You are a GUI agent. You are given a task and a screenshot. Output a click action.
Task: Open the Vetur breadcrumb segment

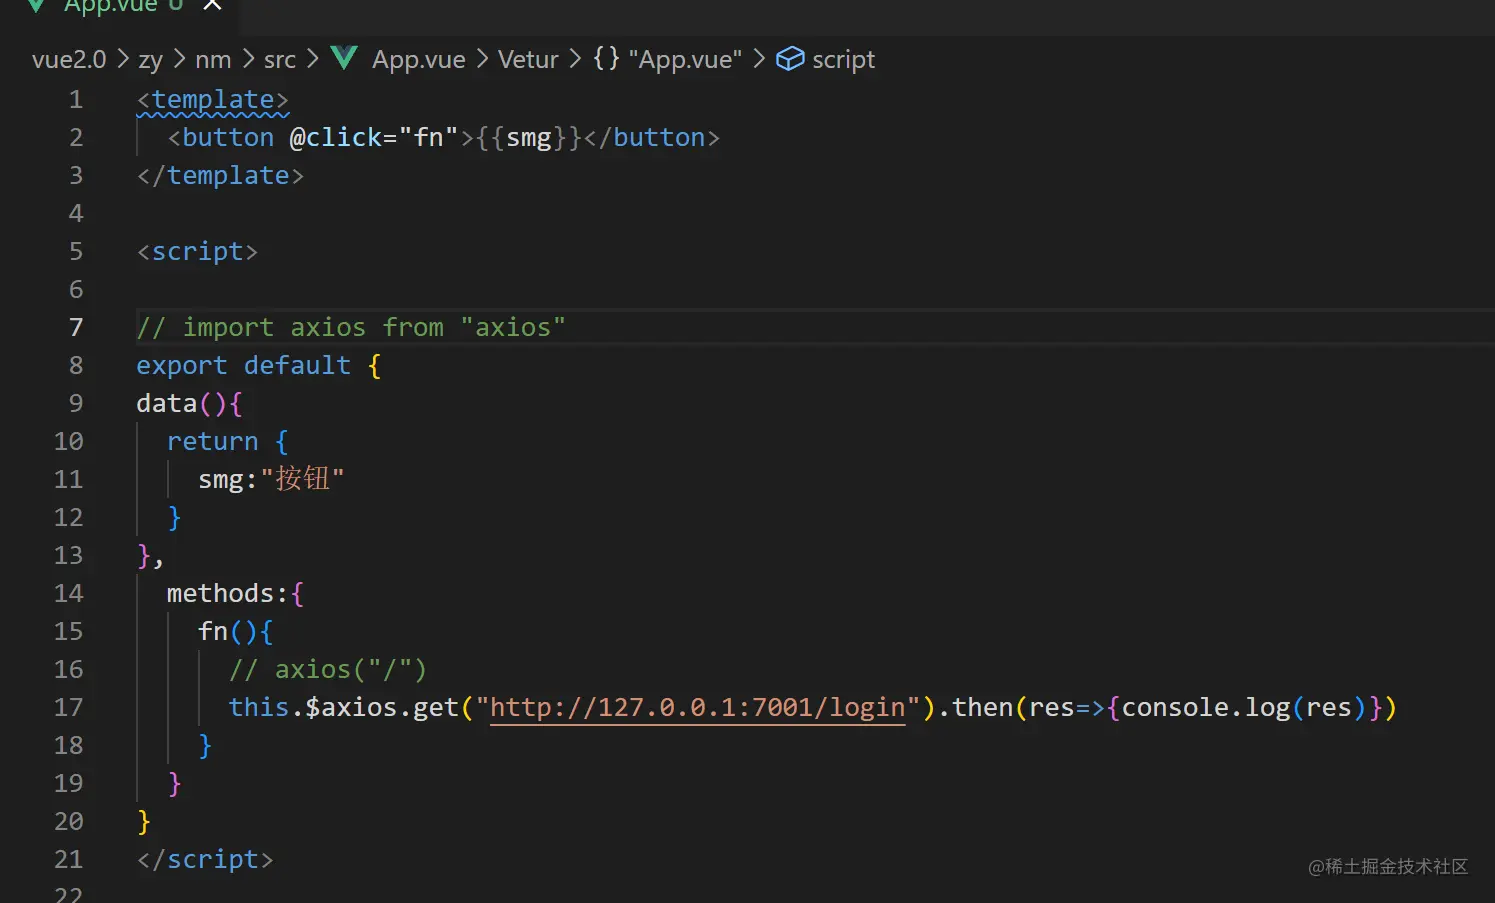528,60
